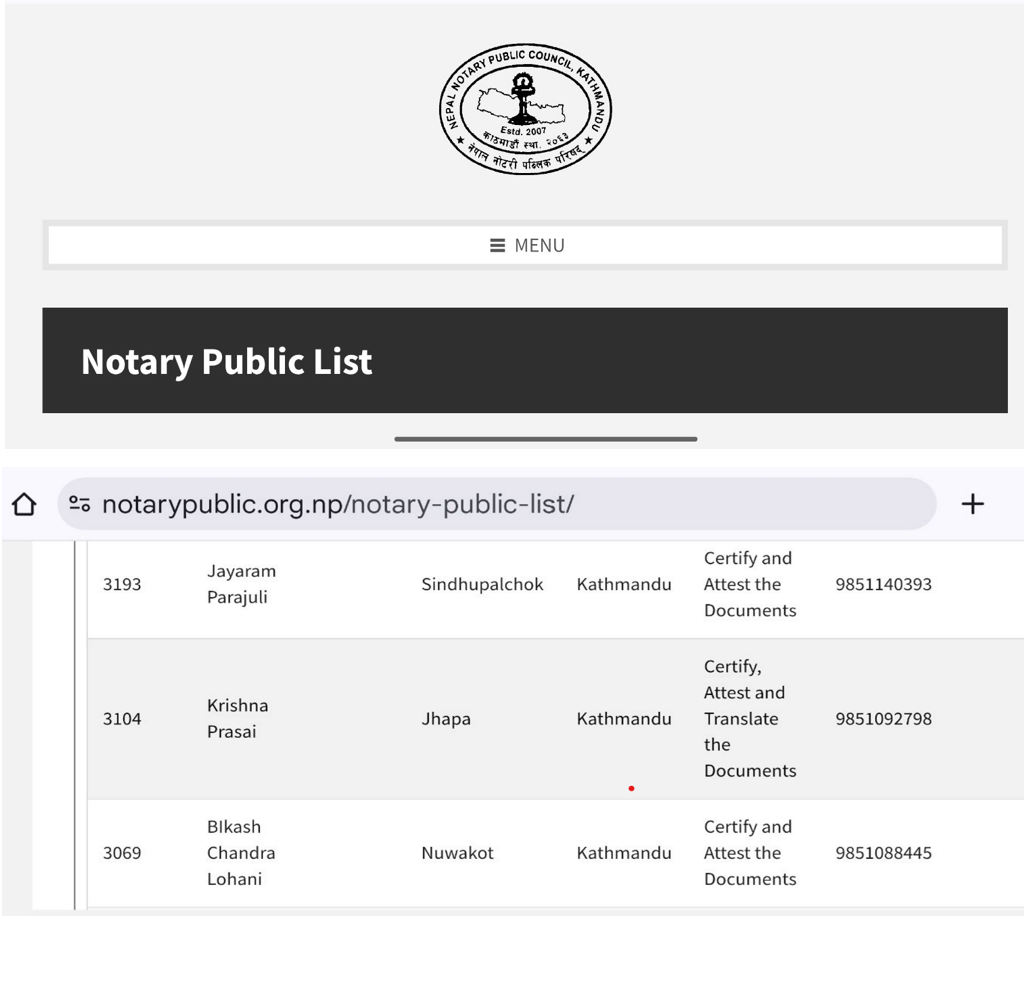1024x1006 pixels.
Task: Click Certify and Attest the Documents text
Action: click(749, 584)
